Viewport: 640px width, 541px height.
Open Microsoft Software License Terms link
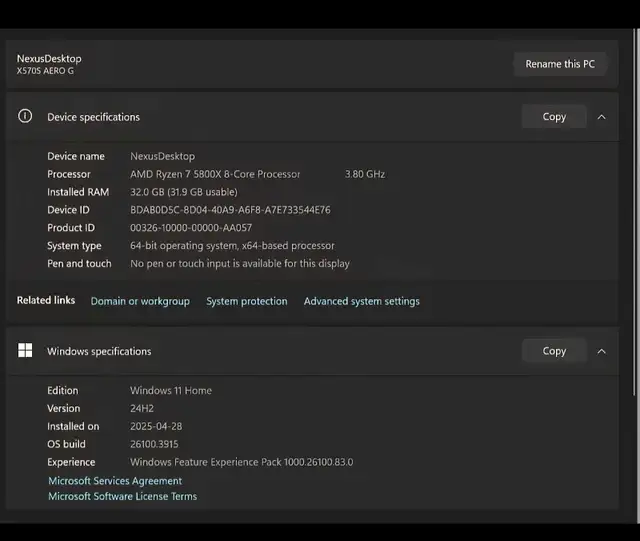(x=122, y=496)
